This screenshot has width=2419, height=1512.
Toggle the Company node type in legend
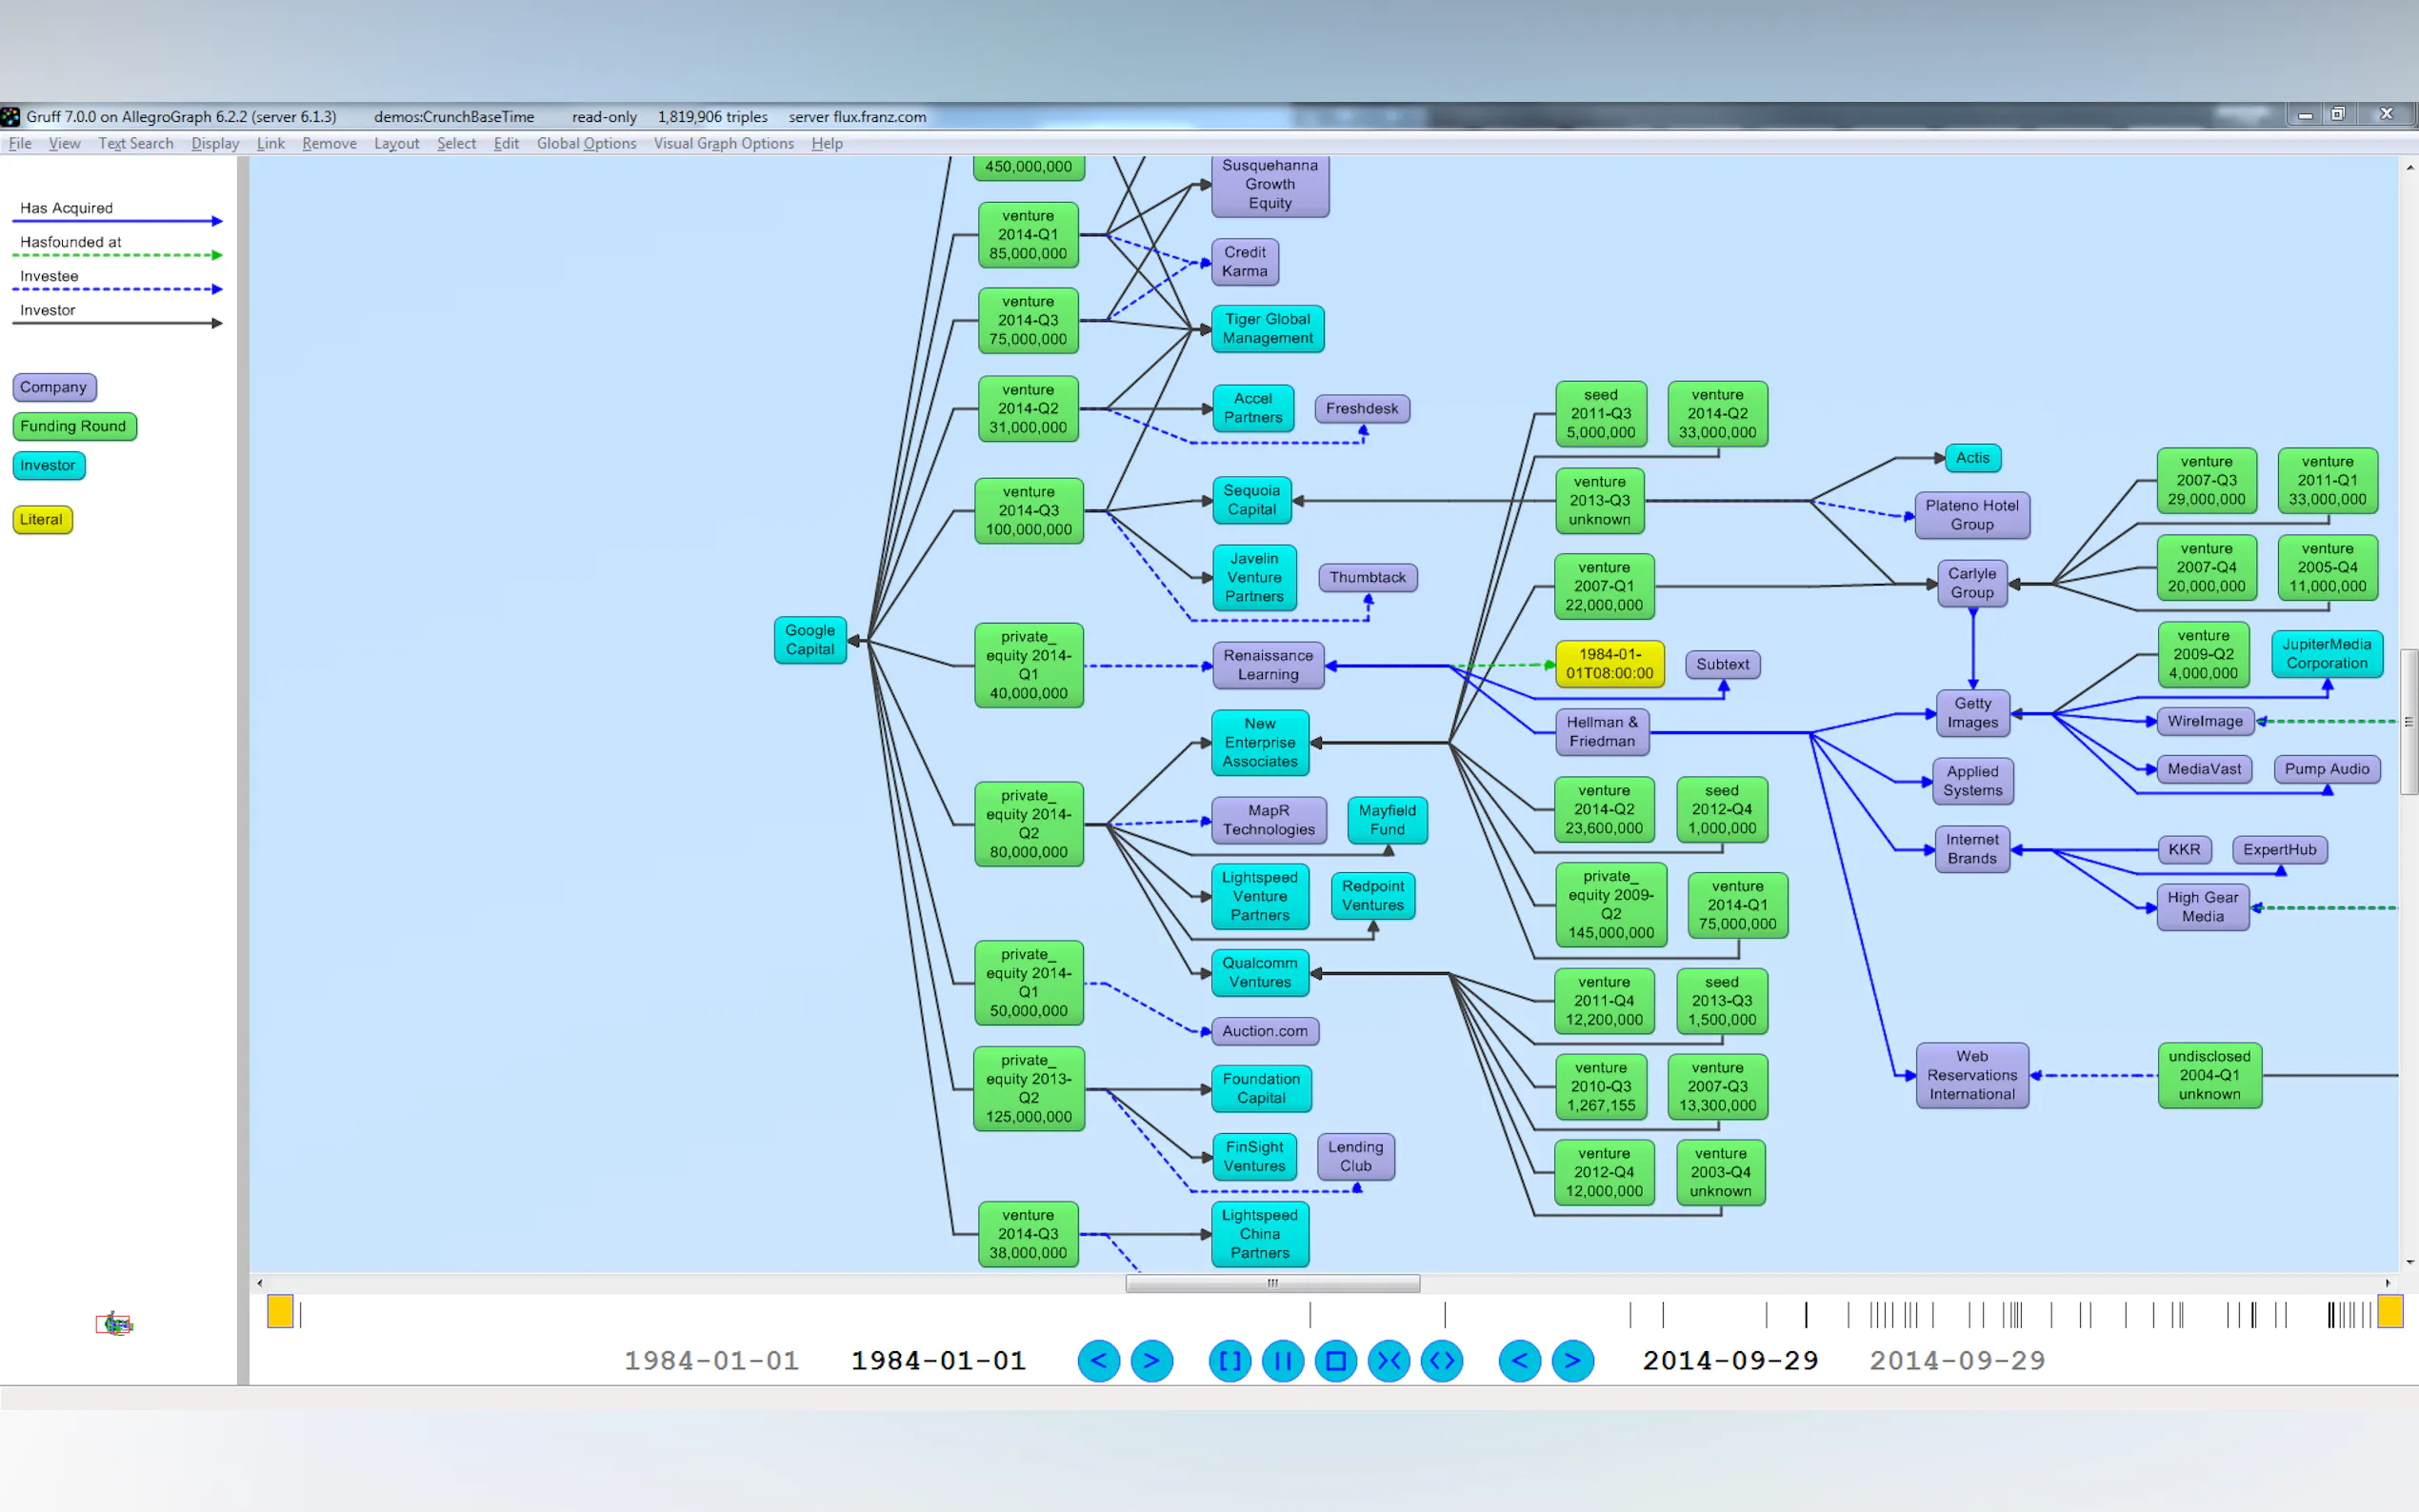[x=54, y=387]
